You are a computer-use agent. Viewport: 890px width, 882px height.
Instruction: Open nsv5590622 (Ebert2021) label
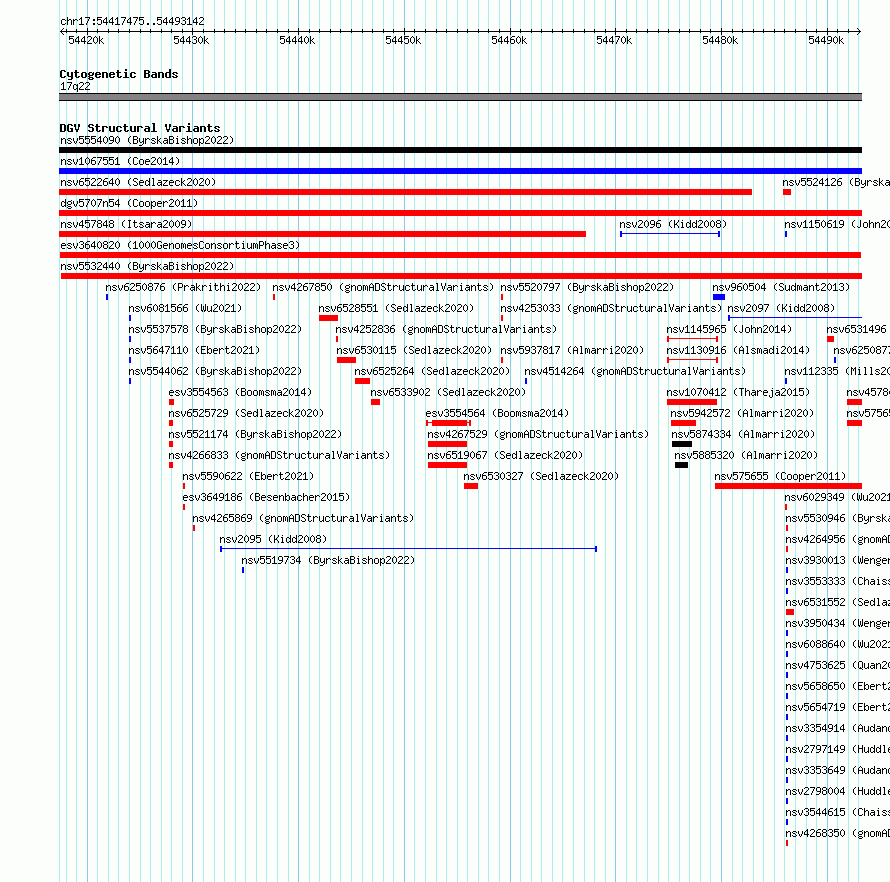click(x=248, y=476)
